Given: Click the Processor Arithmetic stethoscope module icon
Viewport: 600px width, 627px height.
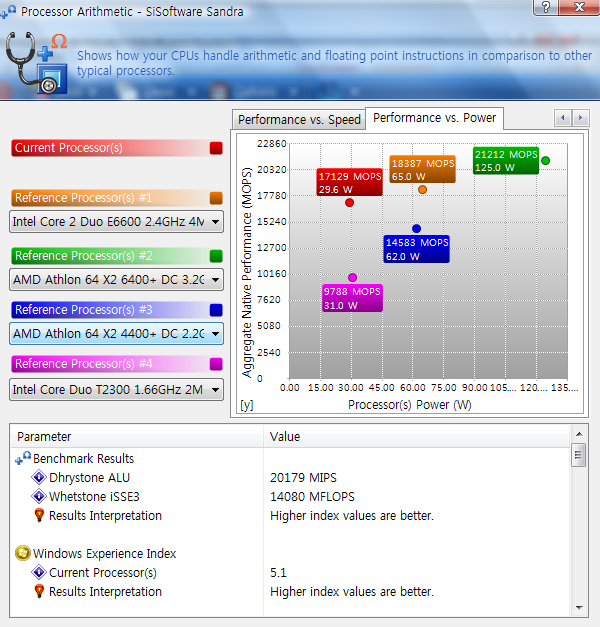Looking at the screenshot, I should click(36, 62).
